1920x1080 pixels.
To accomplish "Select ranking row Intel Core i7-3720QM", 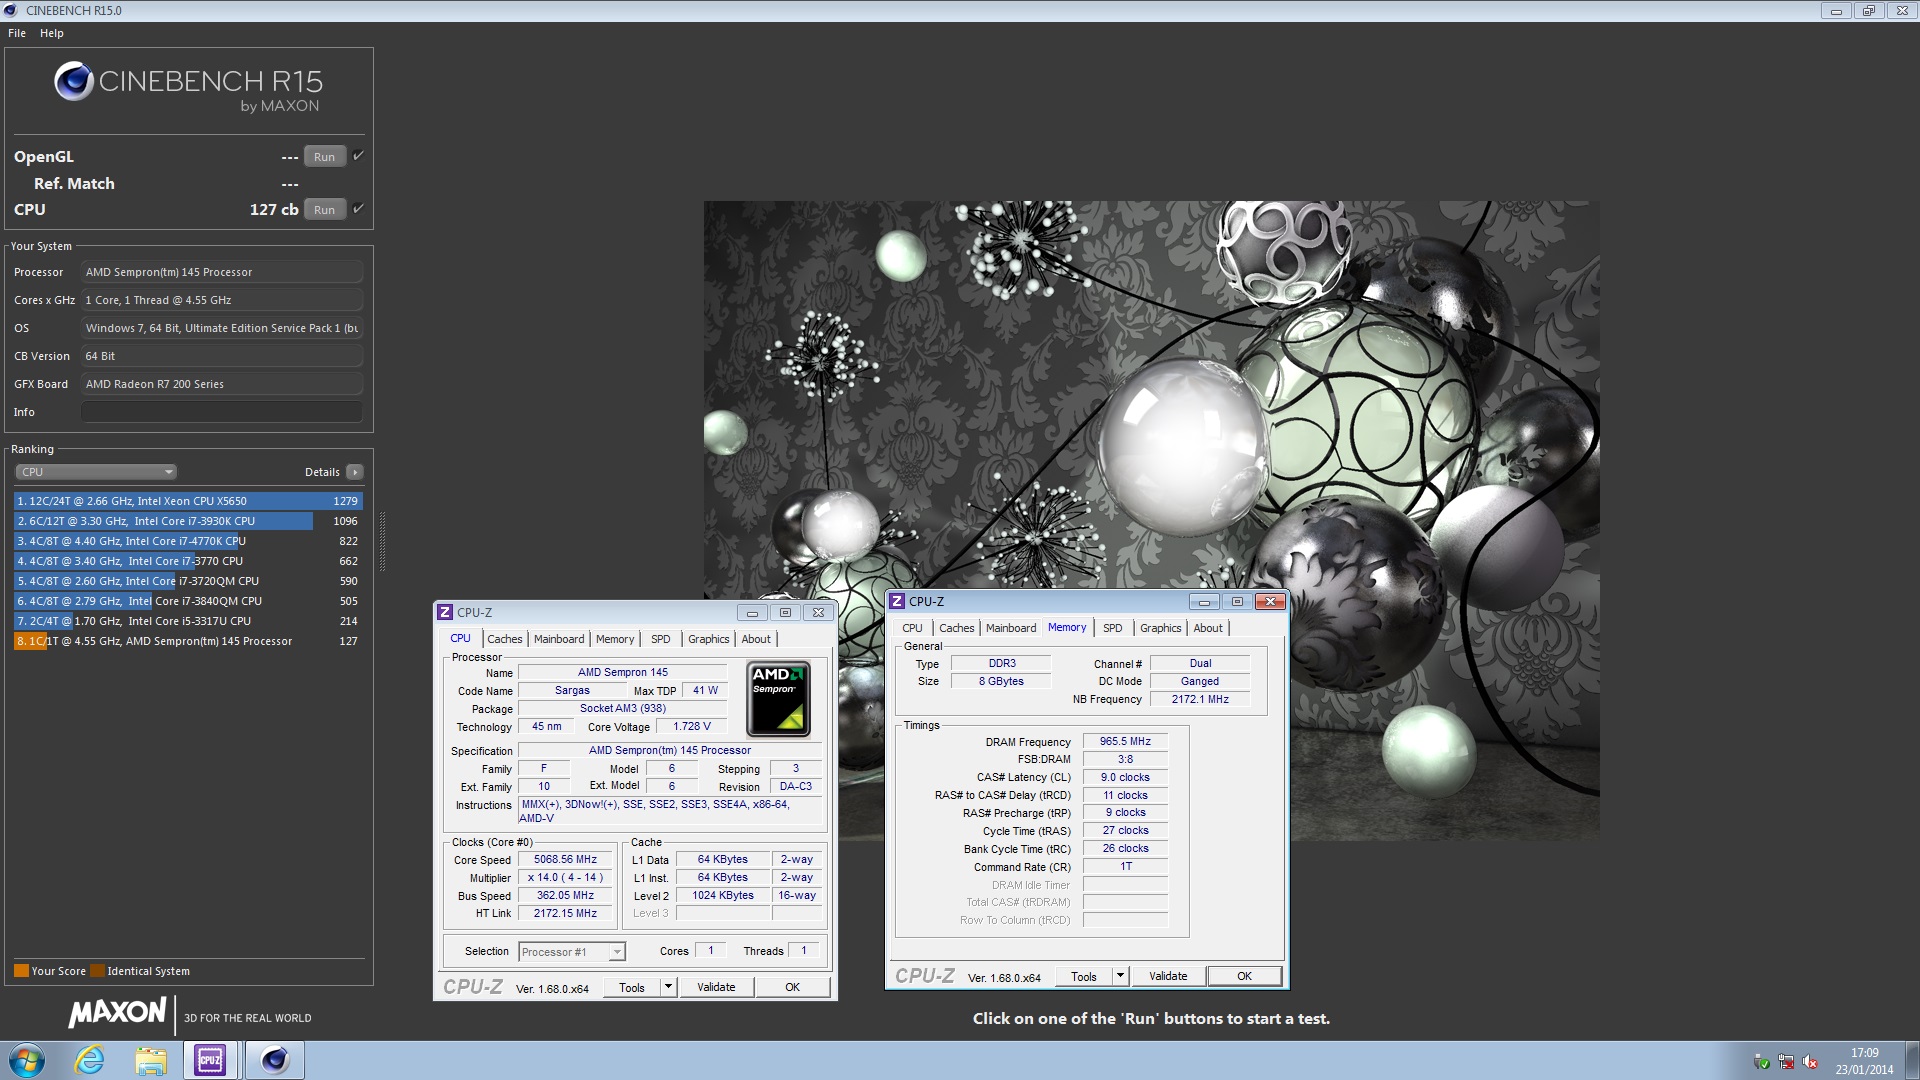I will (188, 581).
